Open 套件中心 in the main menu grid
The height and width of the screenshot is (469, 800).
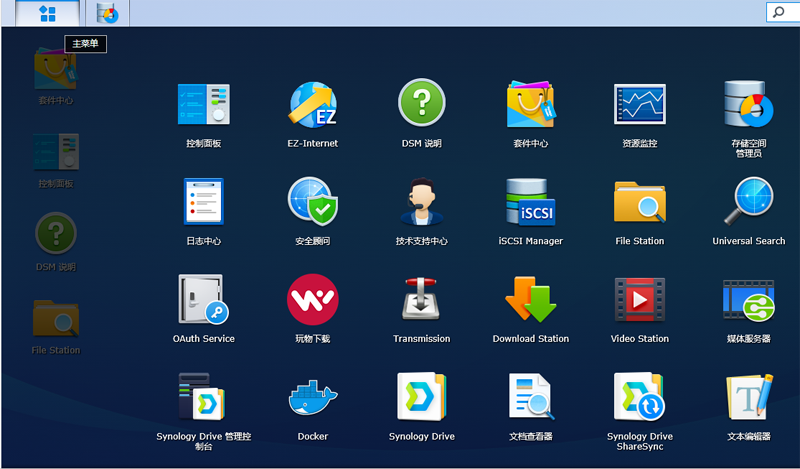(531, 104)
